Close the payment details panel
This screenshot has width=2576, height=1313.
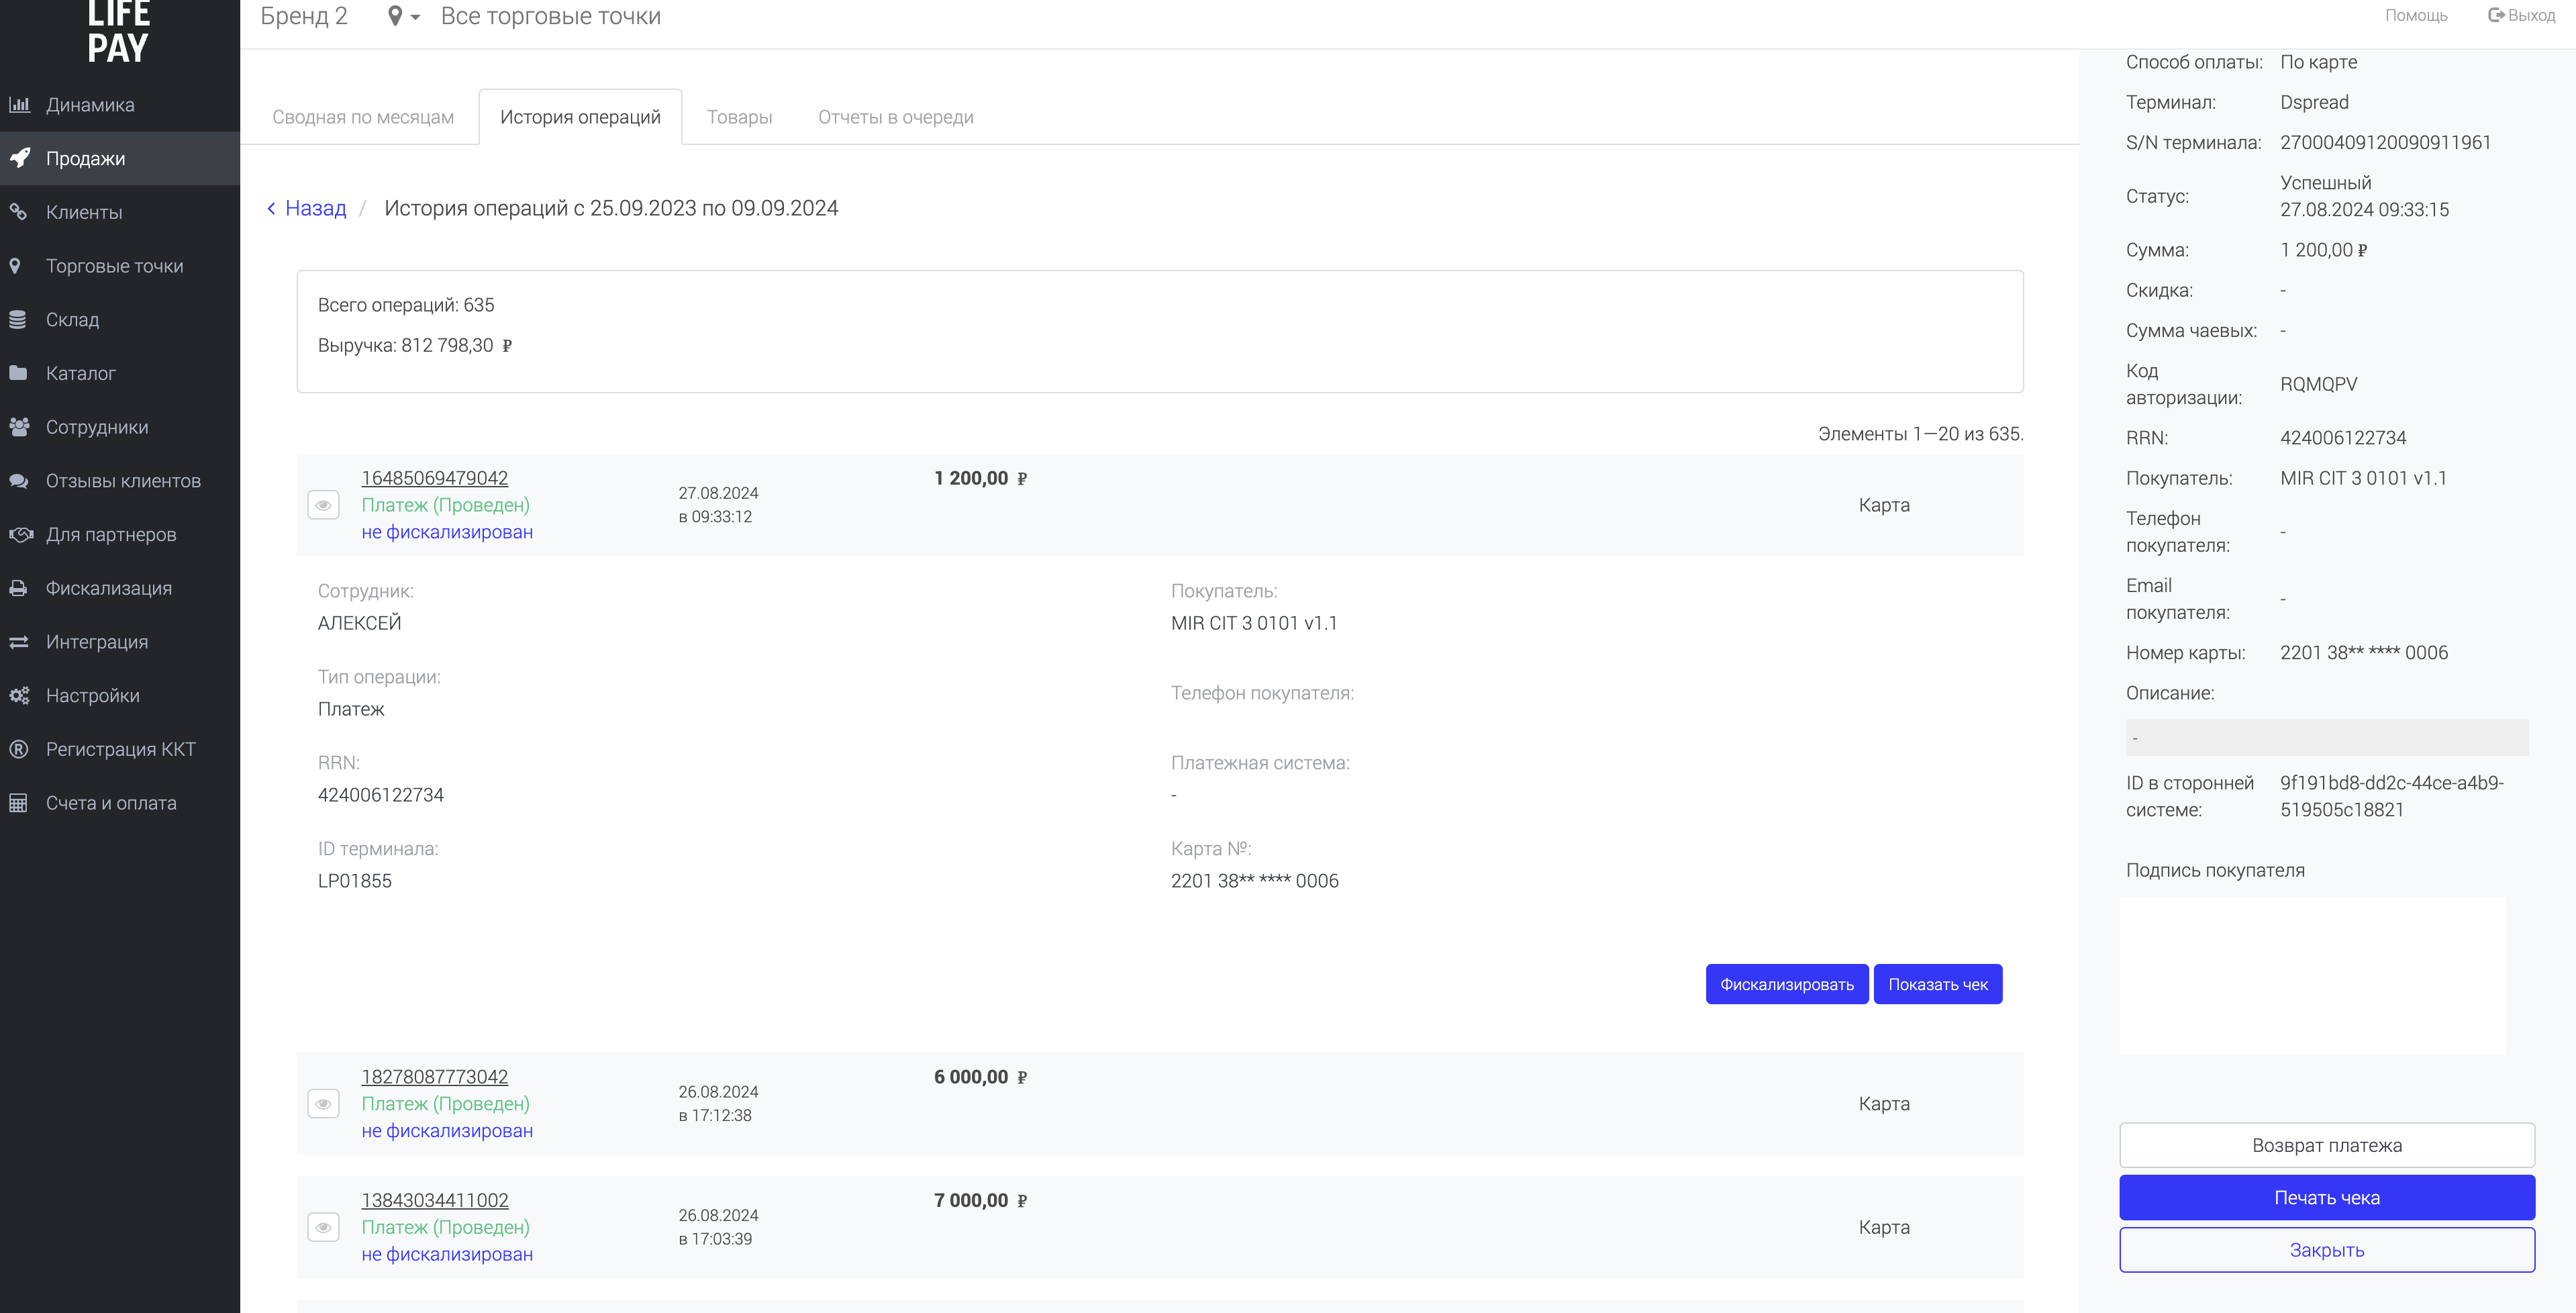2326,1250
